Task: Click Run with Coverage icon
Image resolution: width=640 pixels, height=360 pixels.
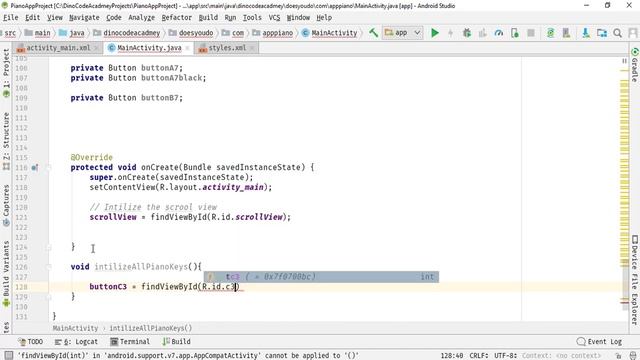Action: pos(482,33)
